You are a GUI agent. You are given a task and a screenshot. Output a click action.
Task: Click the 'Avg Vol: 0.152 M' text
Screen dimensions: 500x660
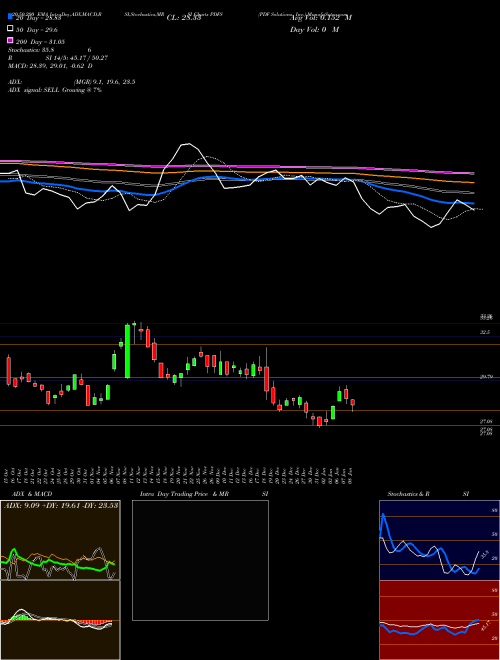[x=321, y=18]
